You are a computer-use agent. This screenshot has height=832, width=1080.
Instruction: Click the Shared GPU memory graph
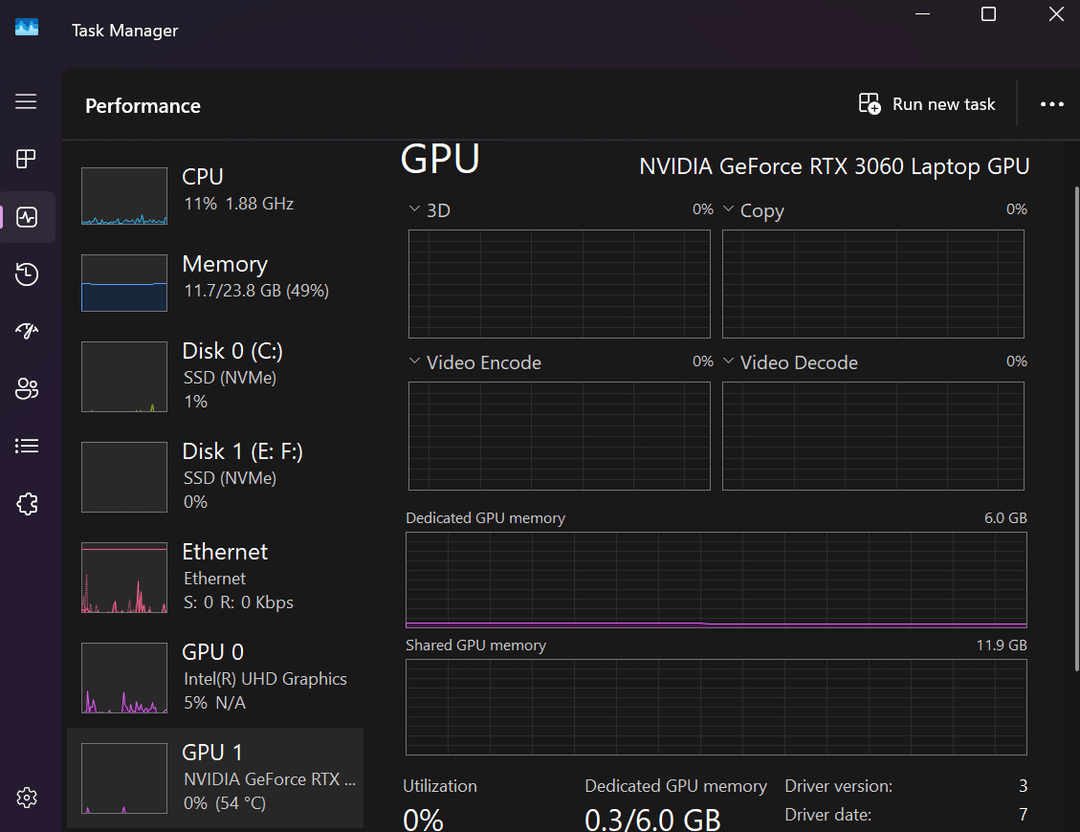pos(716,707)
